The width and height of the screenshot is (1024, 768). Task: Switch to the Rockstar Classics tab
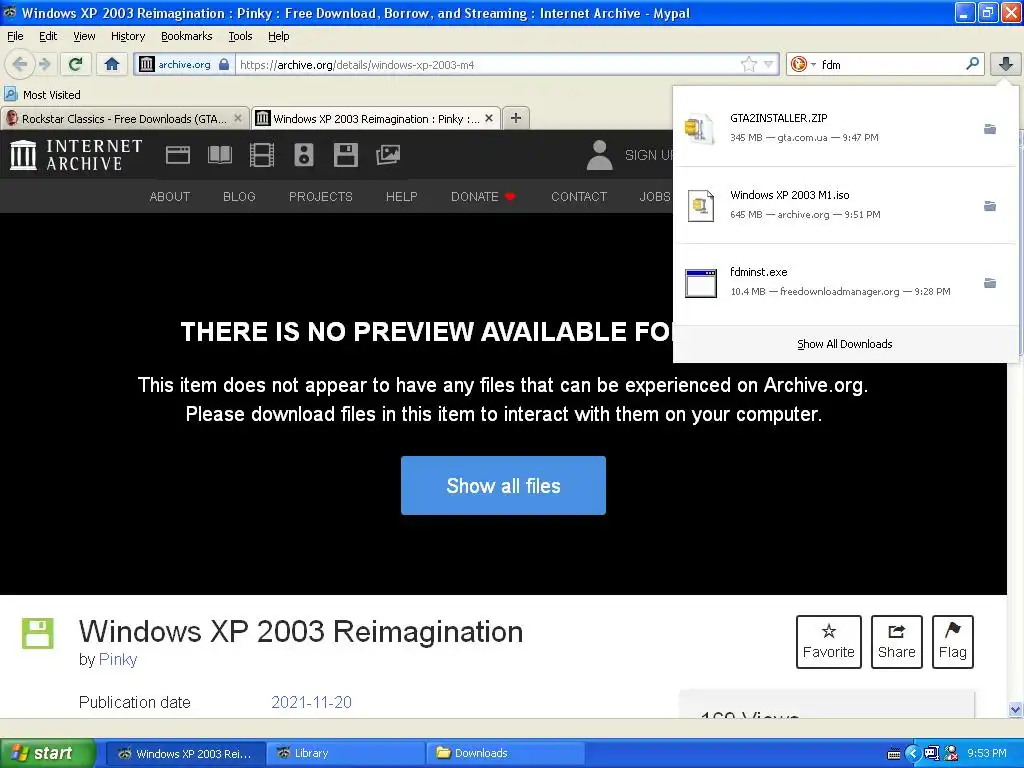coord(124,118)
